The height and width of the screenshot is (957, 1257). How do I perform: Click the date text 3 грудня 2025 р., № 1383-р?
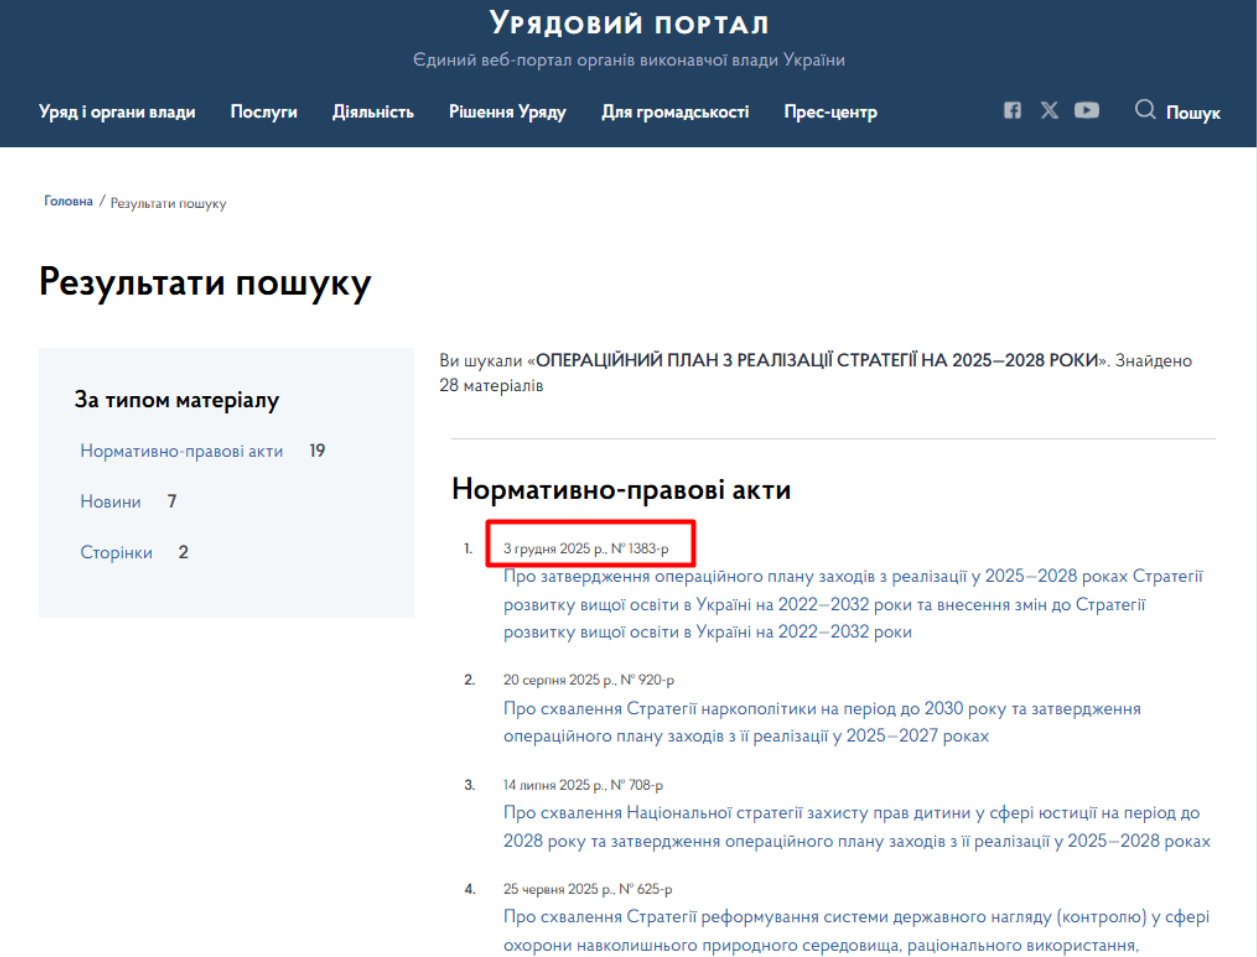pyautogui.click(x=586, y=548)
